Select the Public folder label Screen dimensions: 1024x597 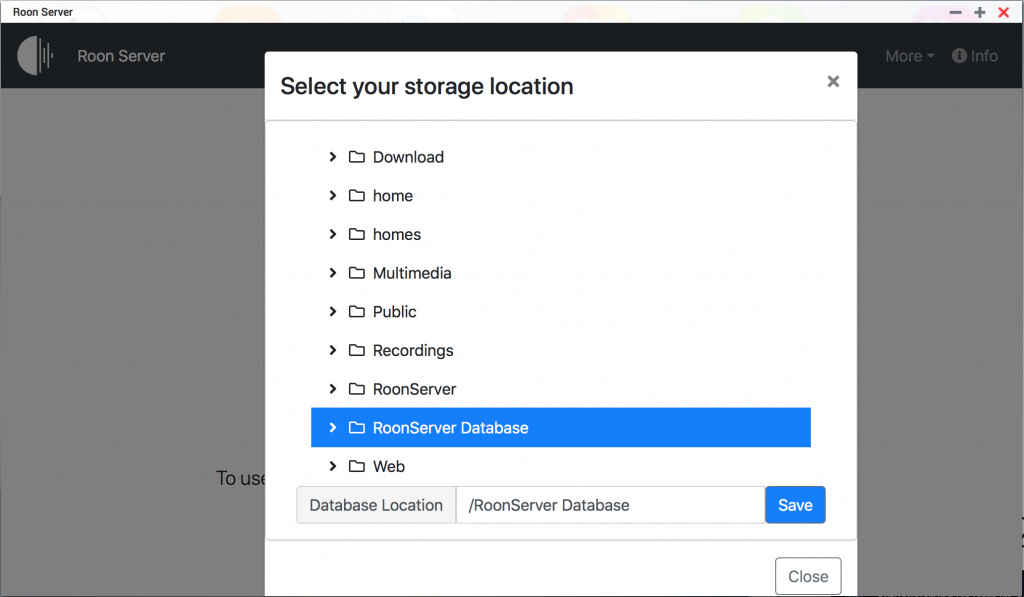395,312
